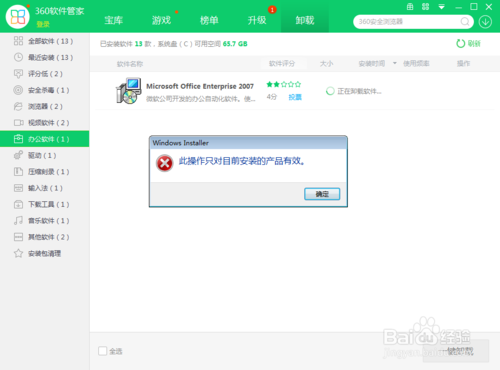
Task: Select 其他软件 (2) category
Action: 45,237
